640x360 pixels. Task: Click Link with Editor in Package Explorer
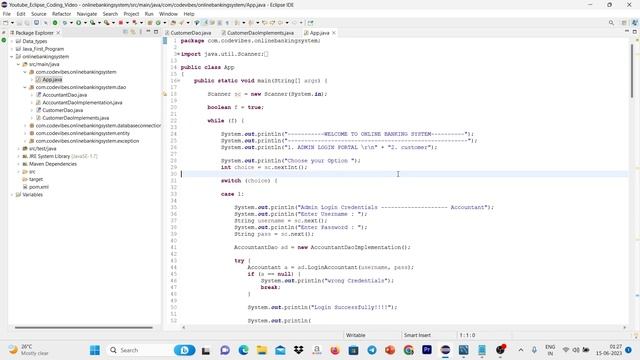tap(133, 32)
